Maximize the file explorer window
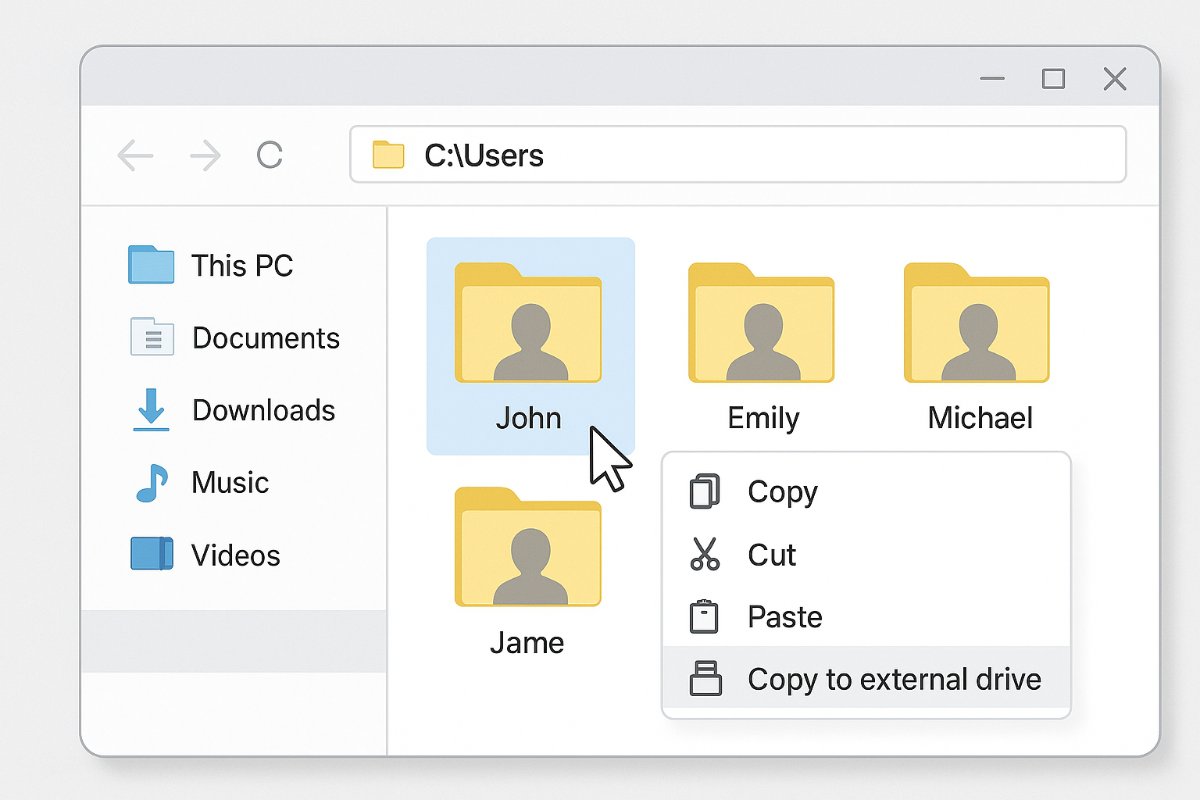1200x800 pixels. click(x=1053, y=79)
